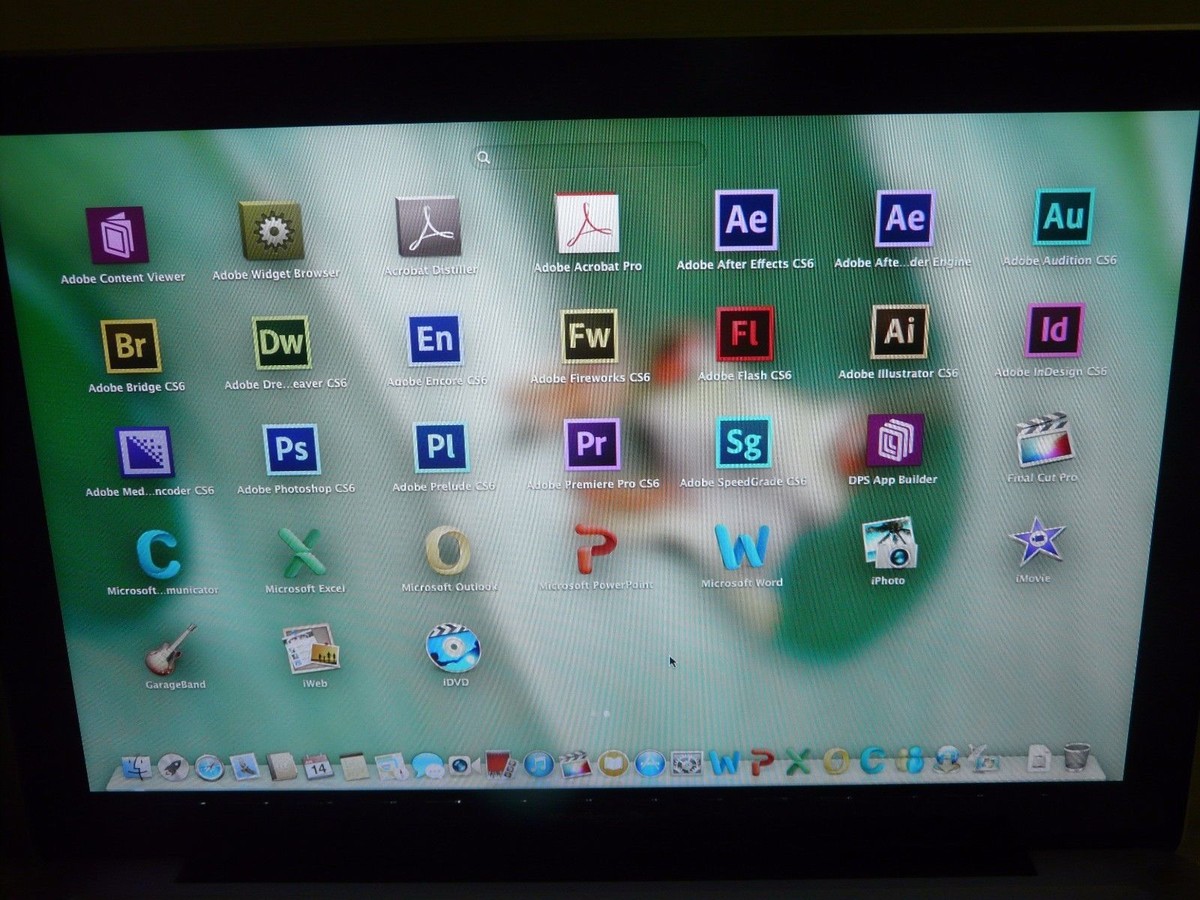Open Adobe Media Encoder CS6
The image size is (1200, 900).
click(145, 452)
